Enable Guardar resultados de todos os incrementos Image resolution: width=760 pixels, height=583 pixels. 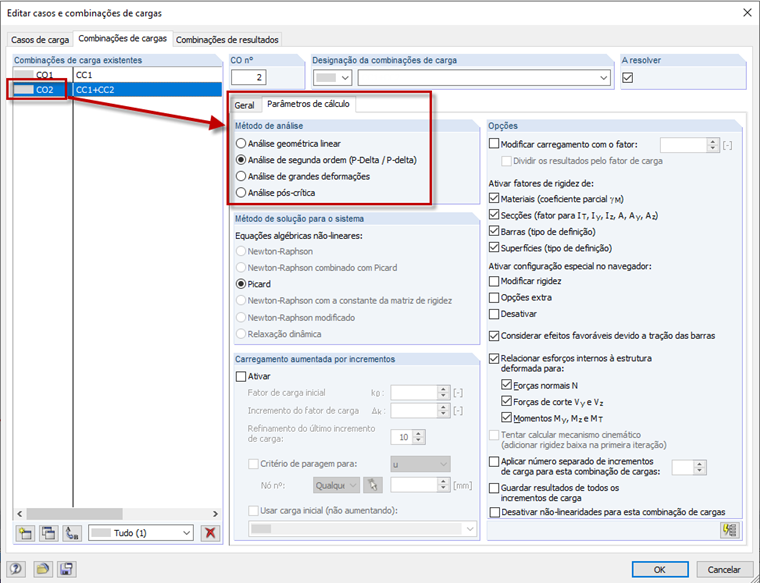494,488
